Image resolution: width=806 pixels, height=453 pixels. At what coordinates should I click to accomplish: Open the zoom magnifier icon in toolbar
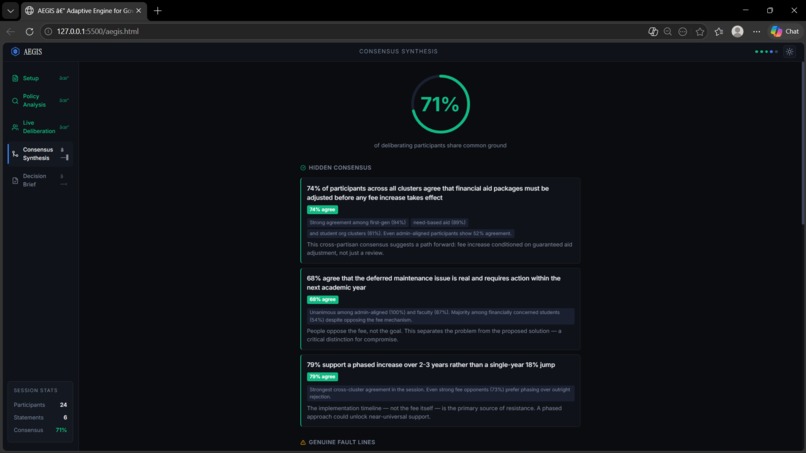667,31
